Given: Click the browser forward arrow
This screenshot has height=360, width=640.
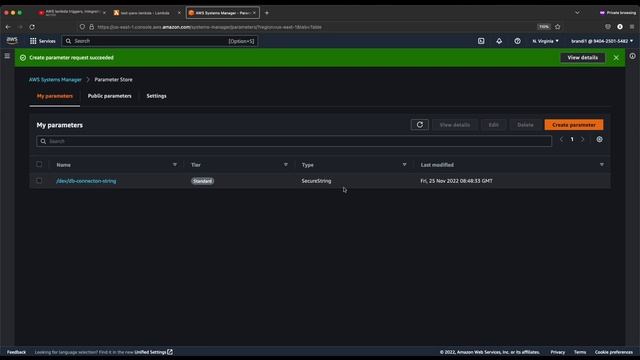Looking at the screenshot, I should click(20, 27).
